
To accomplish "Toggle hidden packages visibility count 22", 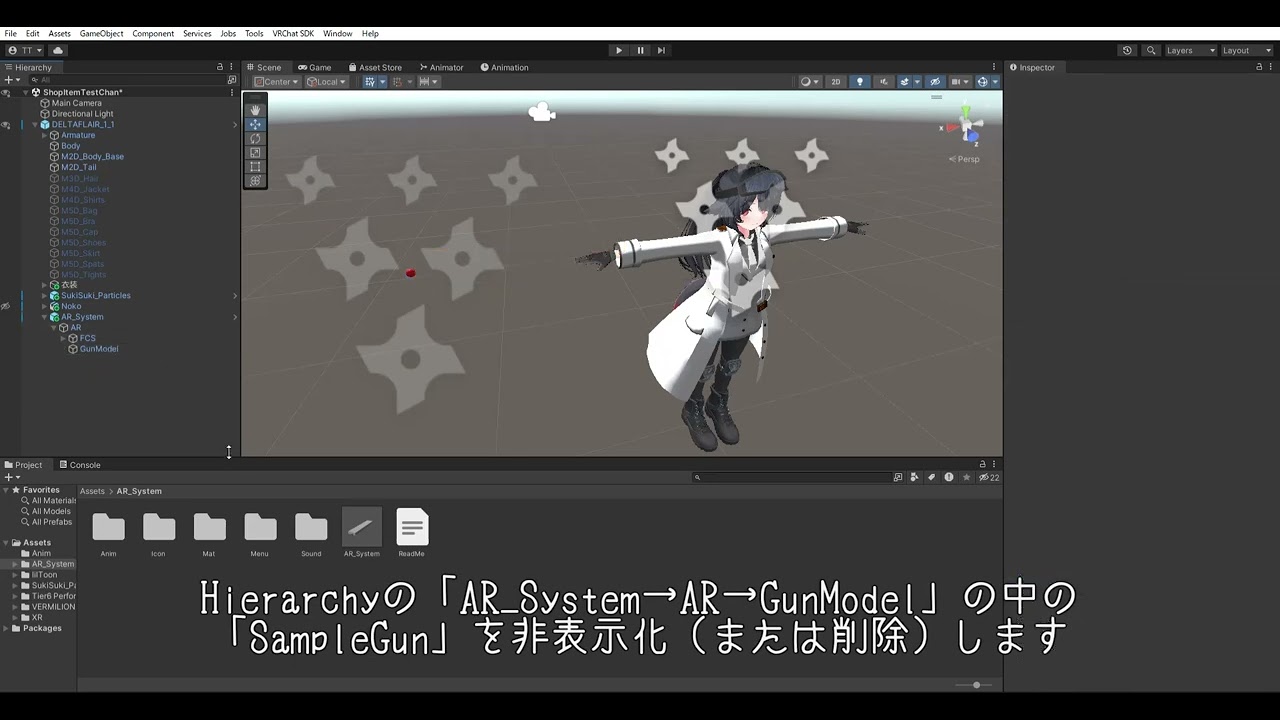I will coord(989,478).
